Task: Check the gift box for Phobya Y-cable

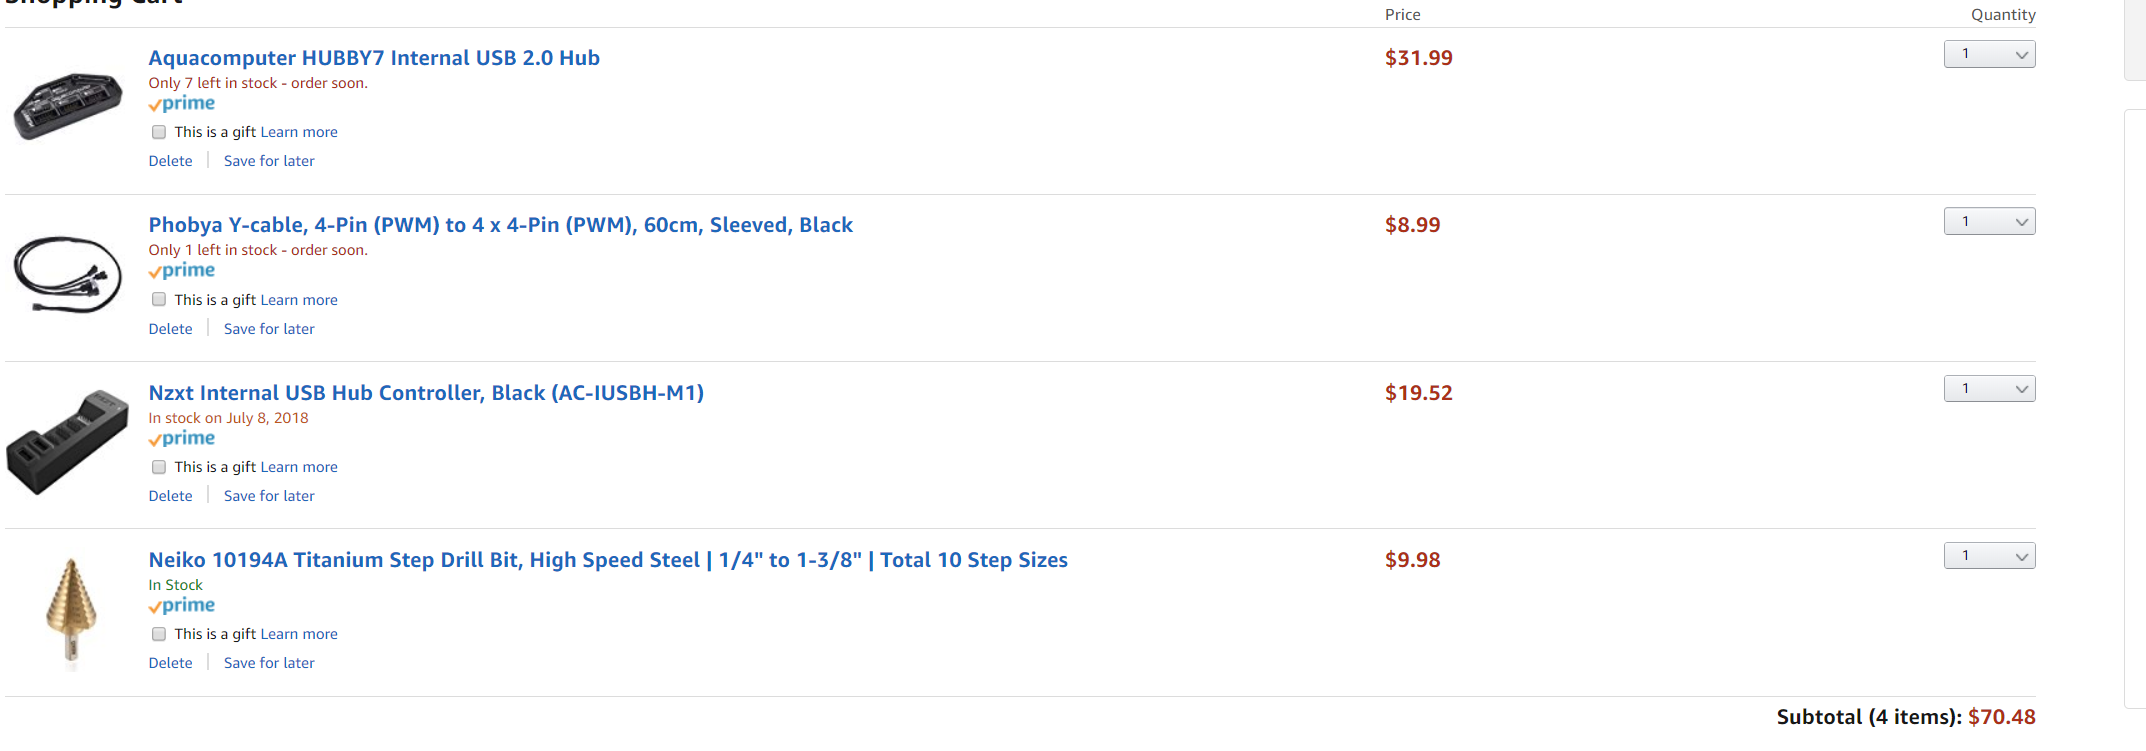Action: pyautogui.click(x=159, y=299)
